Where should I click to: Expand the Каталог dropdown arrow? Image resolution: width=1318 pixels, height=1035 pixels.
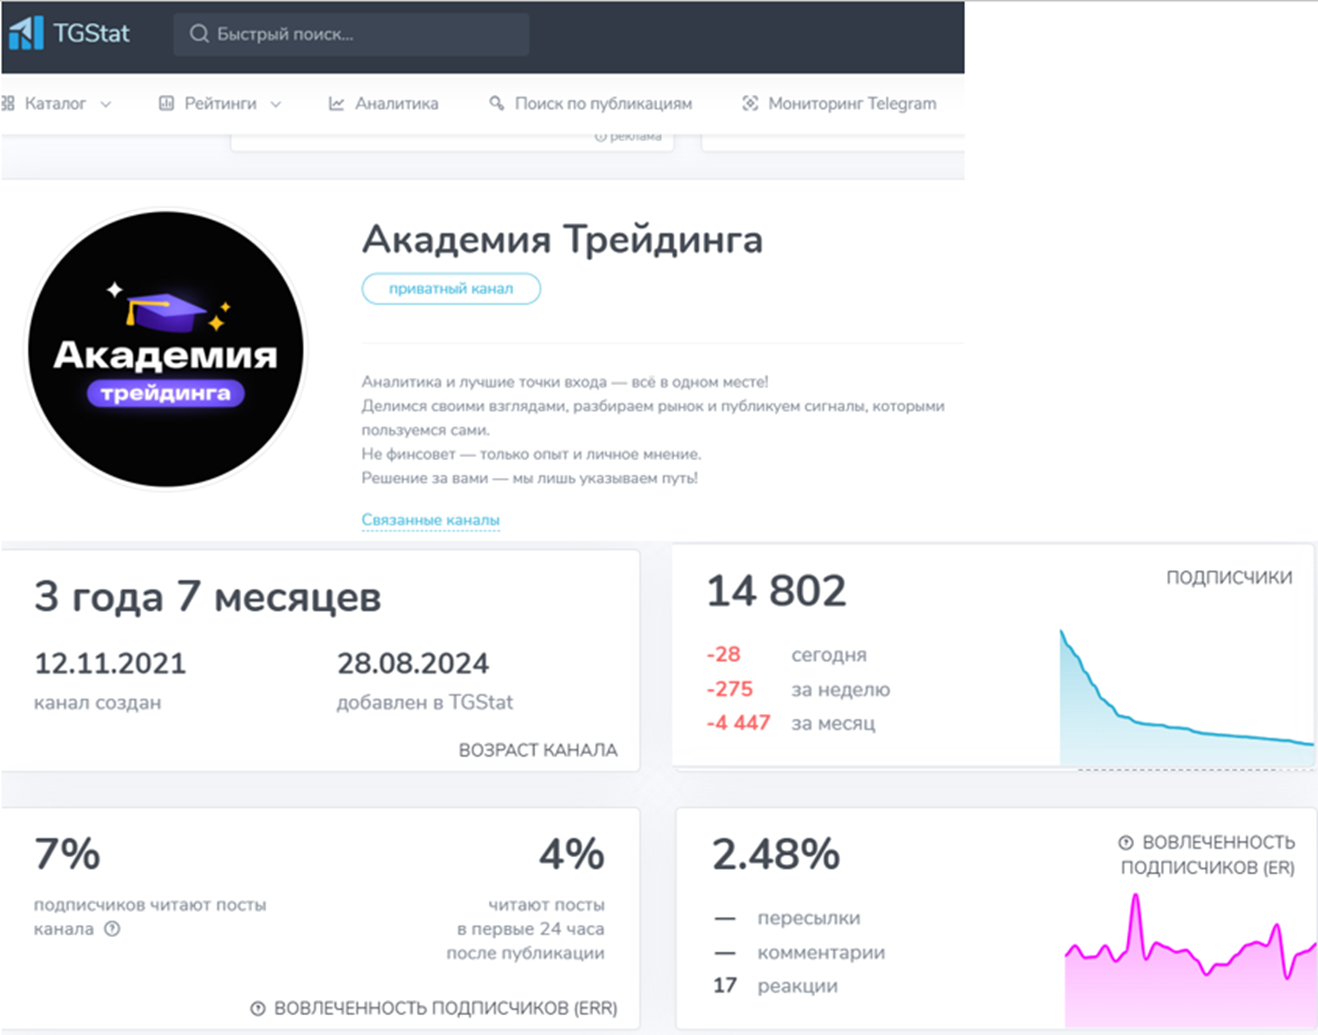(x=106, y=104)
